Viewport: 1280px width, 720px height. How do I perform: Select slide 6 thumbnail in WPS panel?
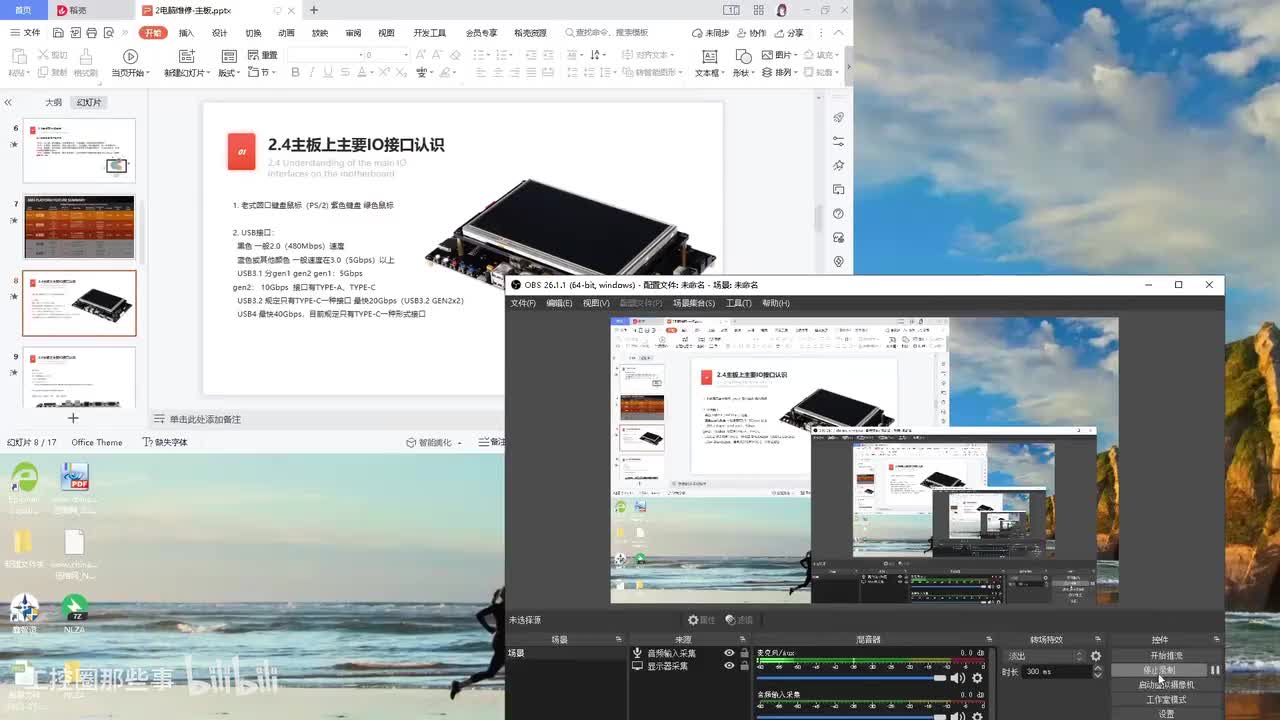coord(79,150)
